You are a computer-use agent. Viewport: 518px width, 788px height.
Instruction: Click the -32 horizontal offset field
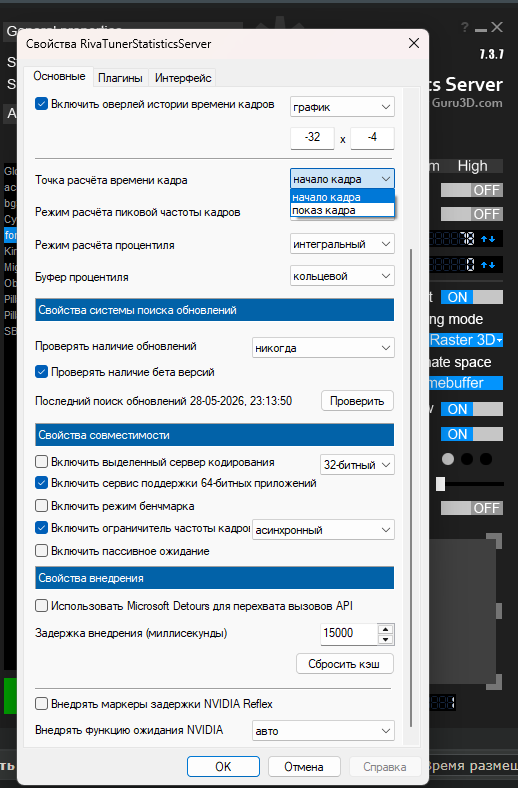tap(312, 138)
